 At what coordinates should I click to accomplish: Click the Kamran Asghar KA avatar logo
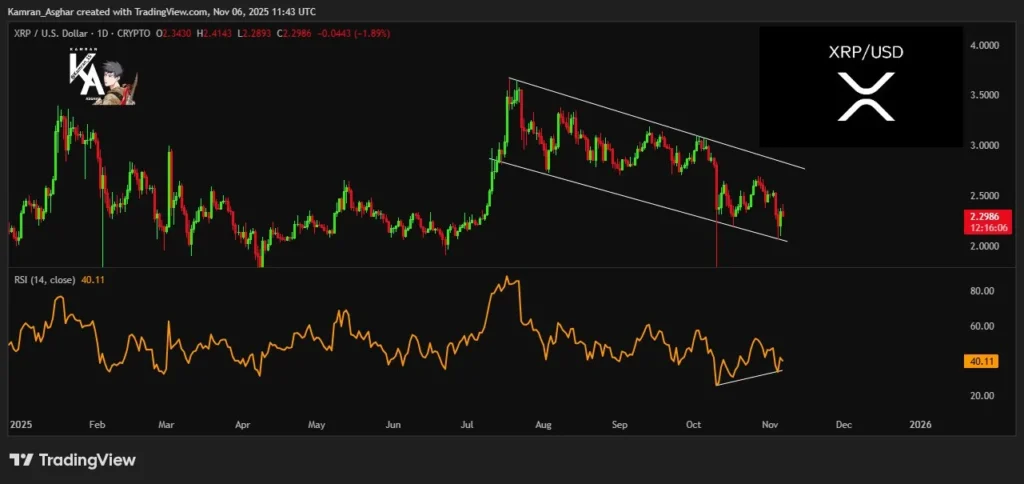coord(103,78)
